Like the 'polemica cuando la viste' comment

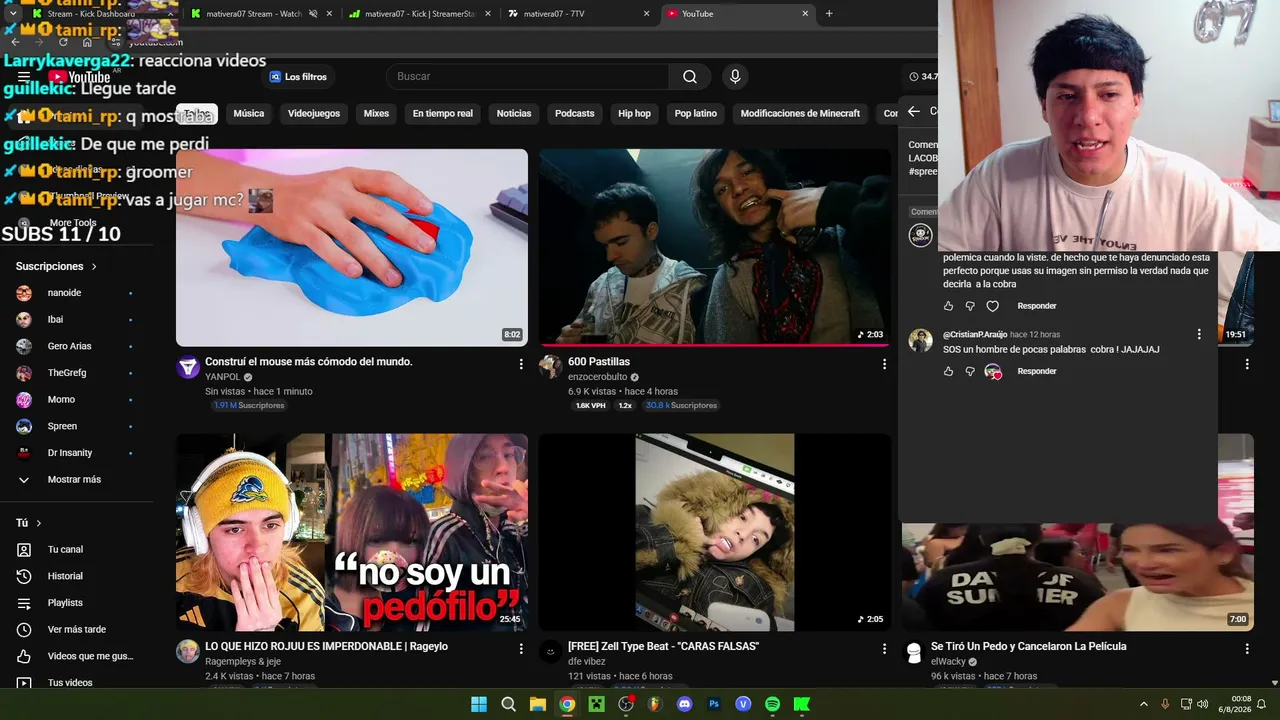click(x=949, y=306)
